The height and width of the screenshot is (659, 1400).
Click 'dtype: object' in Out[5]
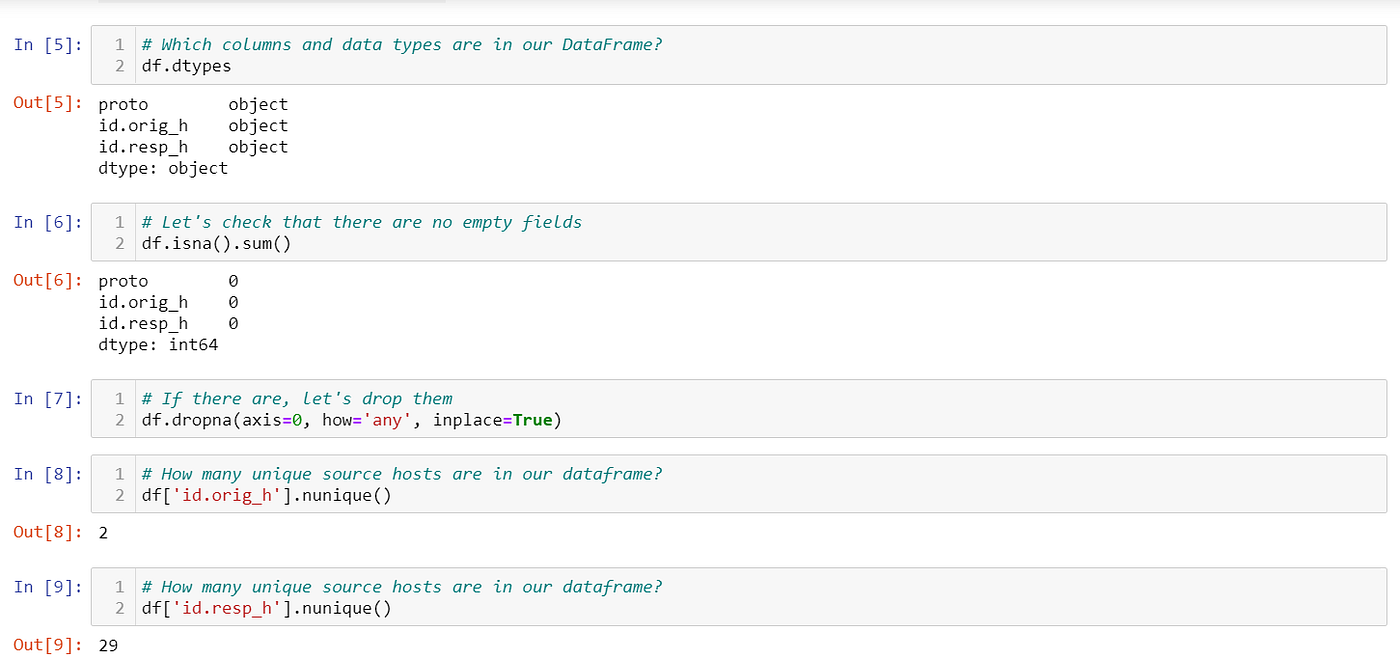point(163,168)
